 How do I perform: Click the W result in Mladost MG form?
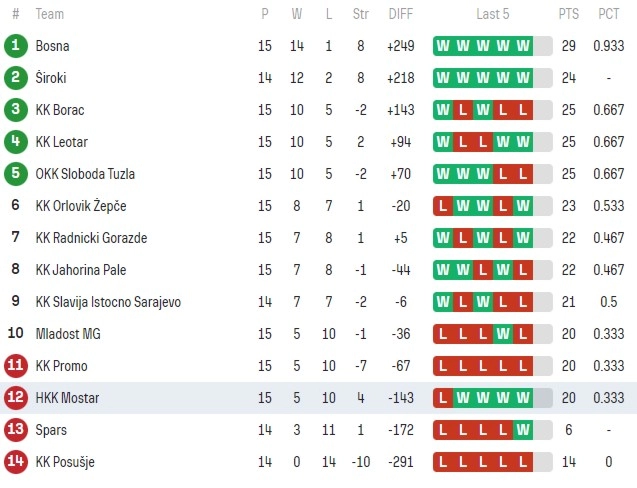503,334
